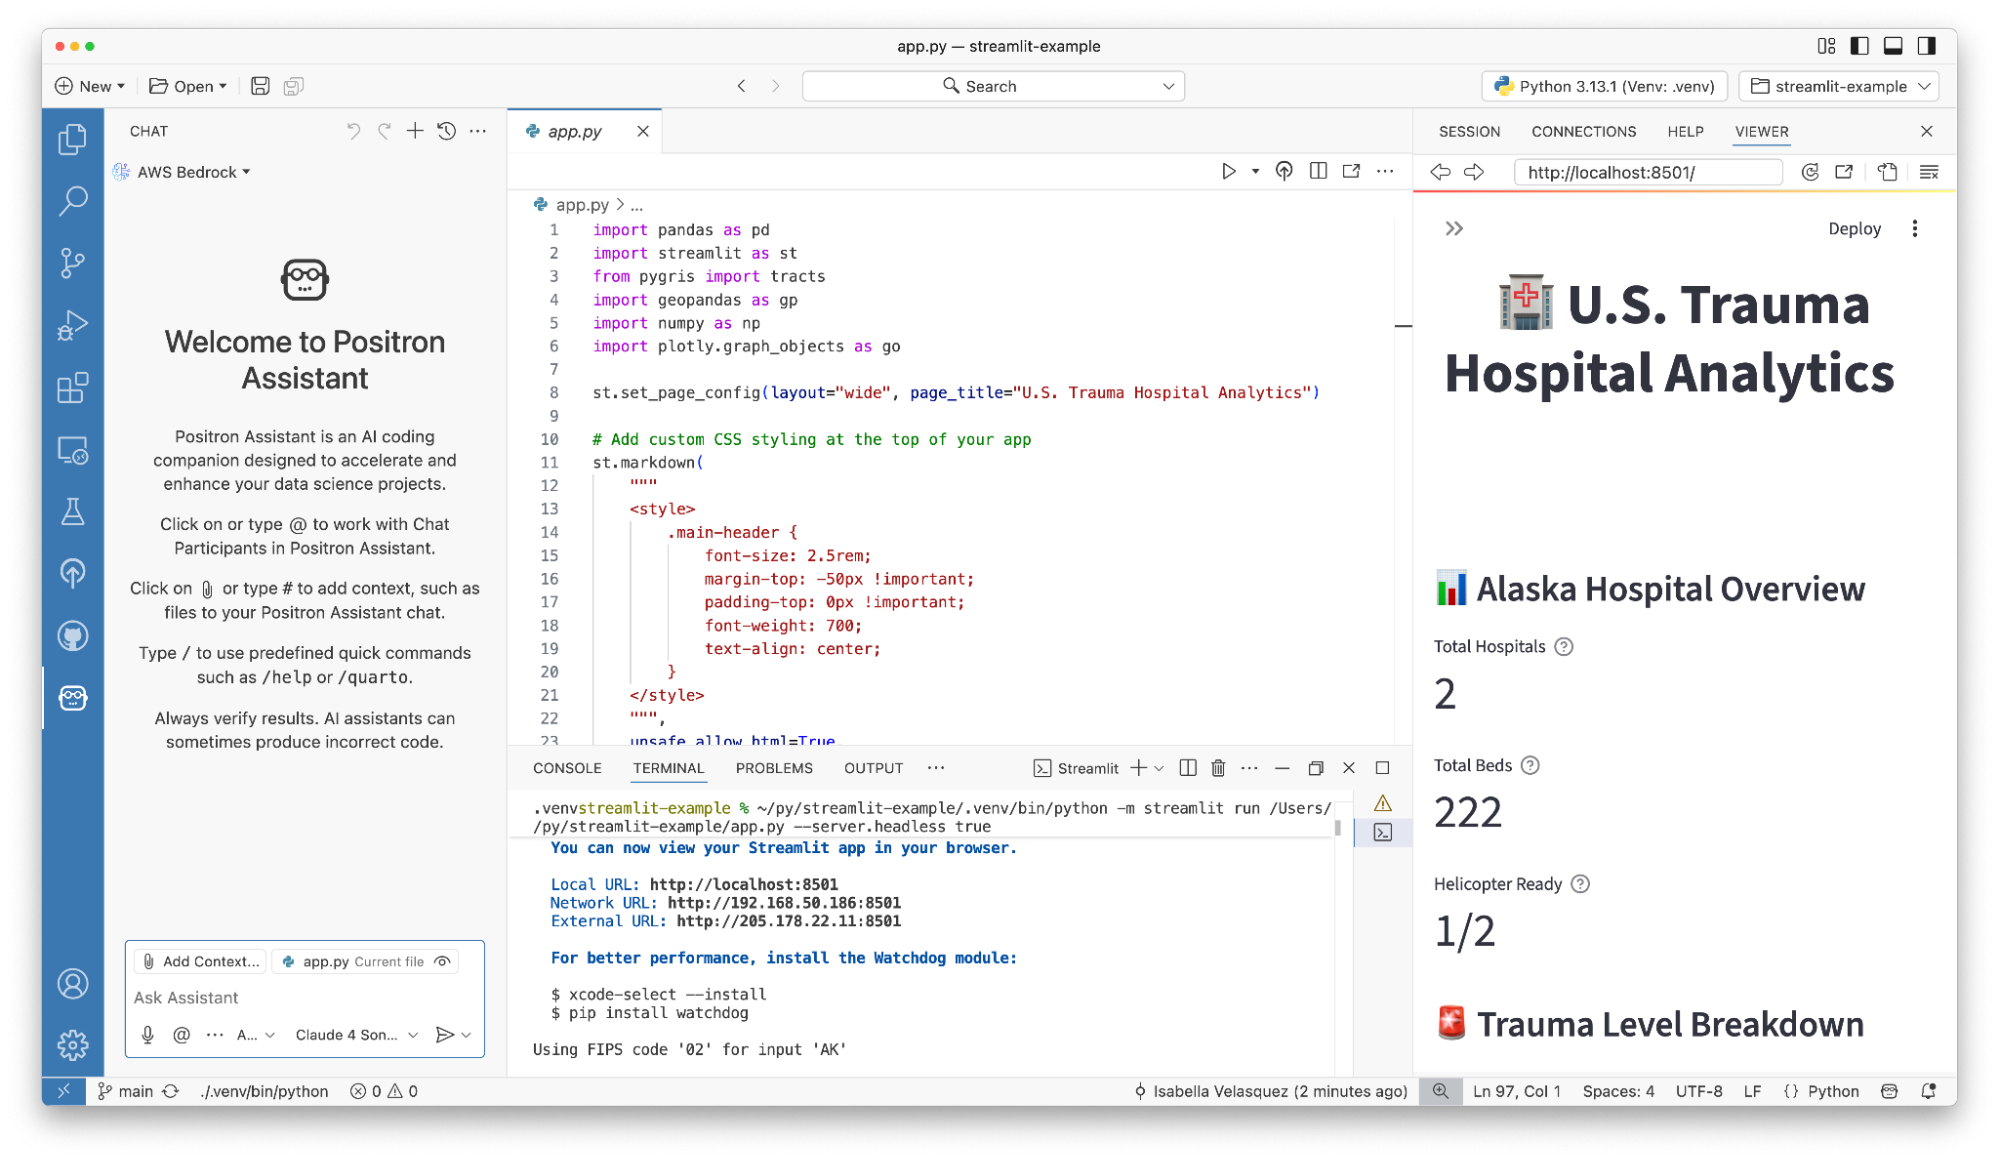Viewport: 1999px width, 1162px height.
Task: Switch to the CONNECTIONS tab
Action: [1583, 131]
